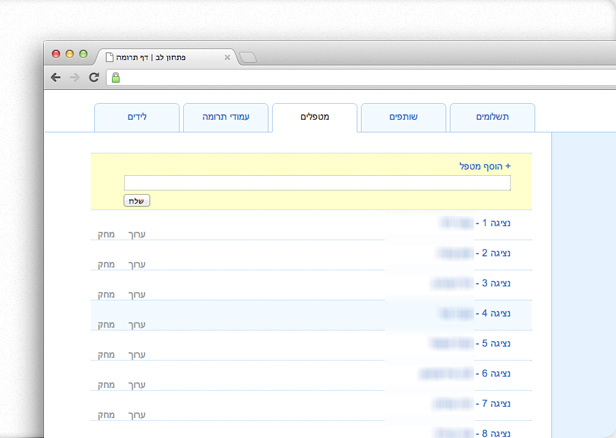This screenshot has height=438, width=616.
Task: Delete נציגה 5 via מחק
Action: coord(106,355)
